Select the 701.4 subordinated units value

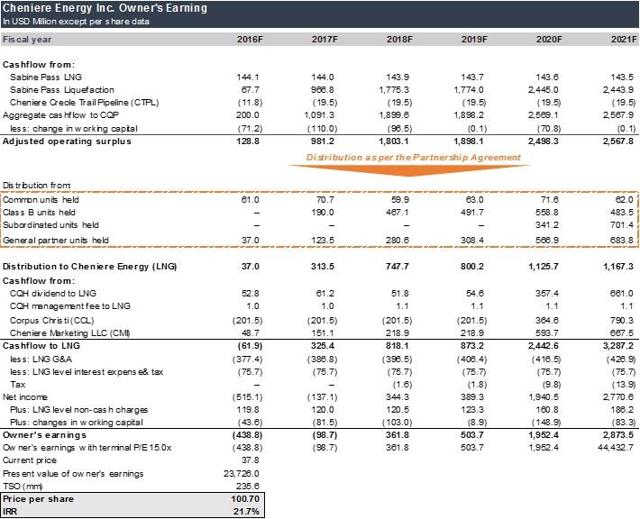622,225
